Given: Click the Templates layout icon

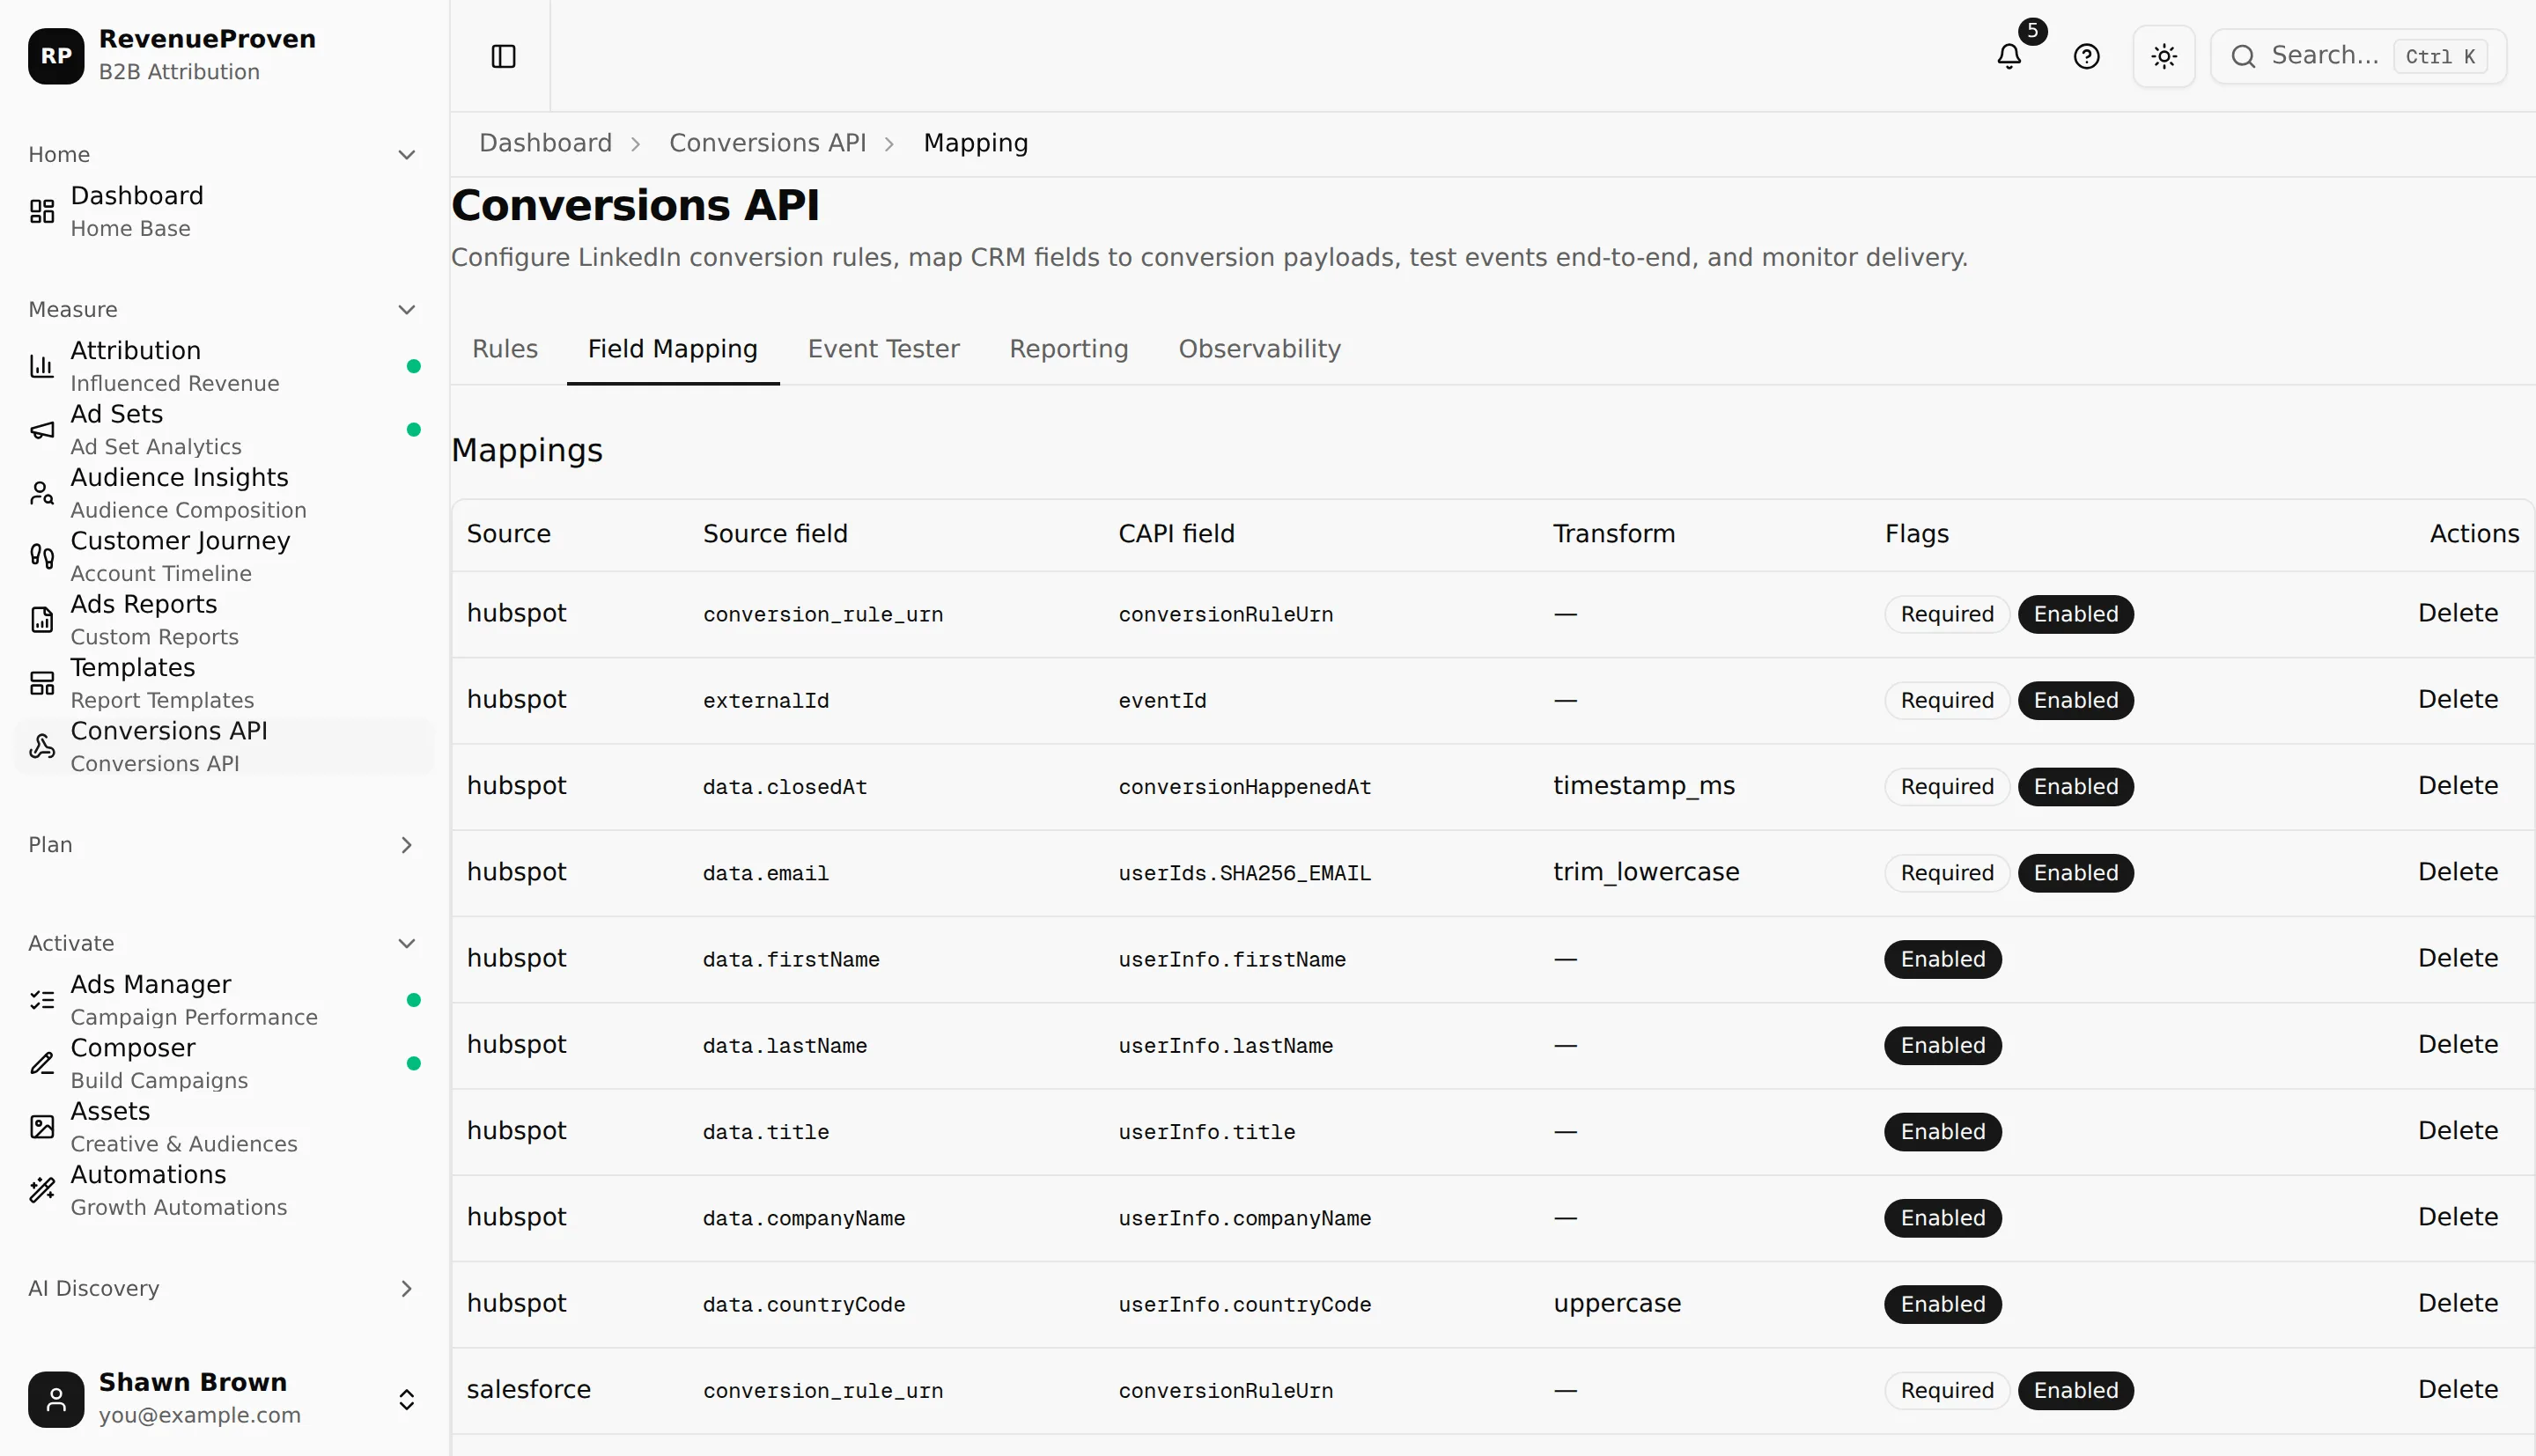Looking at the screenshot, I should pyautogui.click(x=42, y=683).
